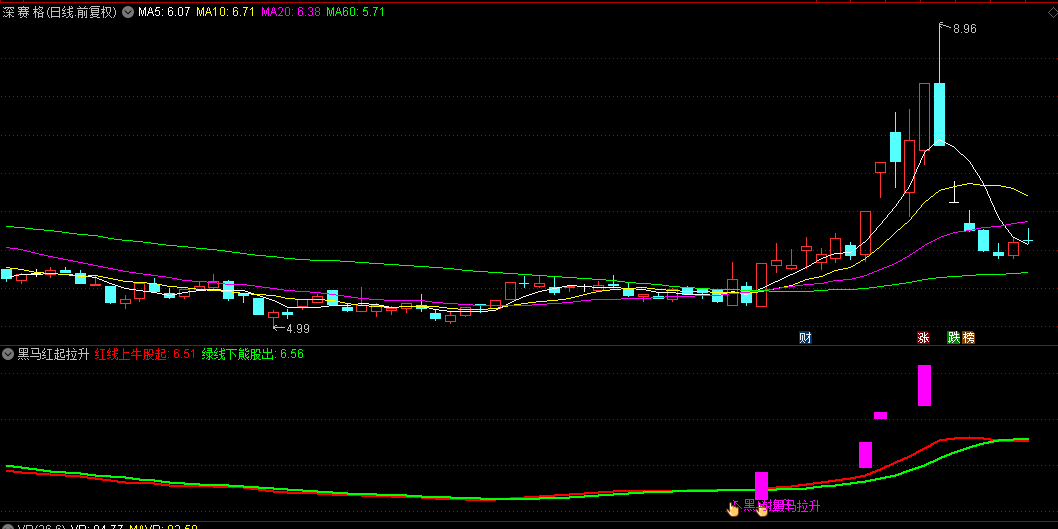
Task: Click the orange 榜 marker icon
Action: pyautogui.click(x=969, y=337)
